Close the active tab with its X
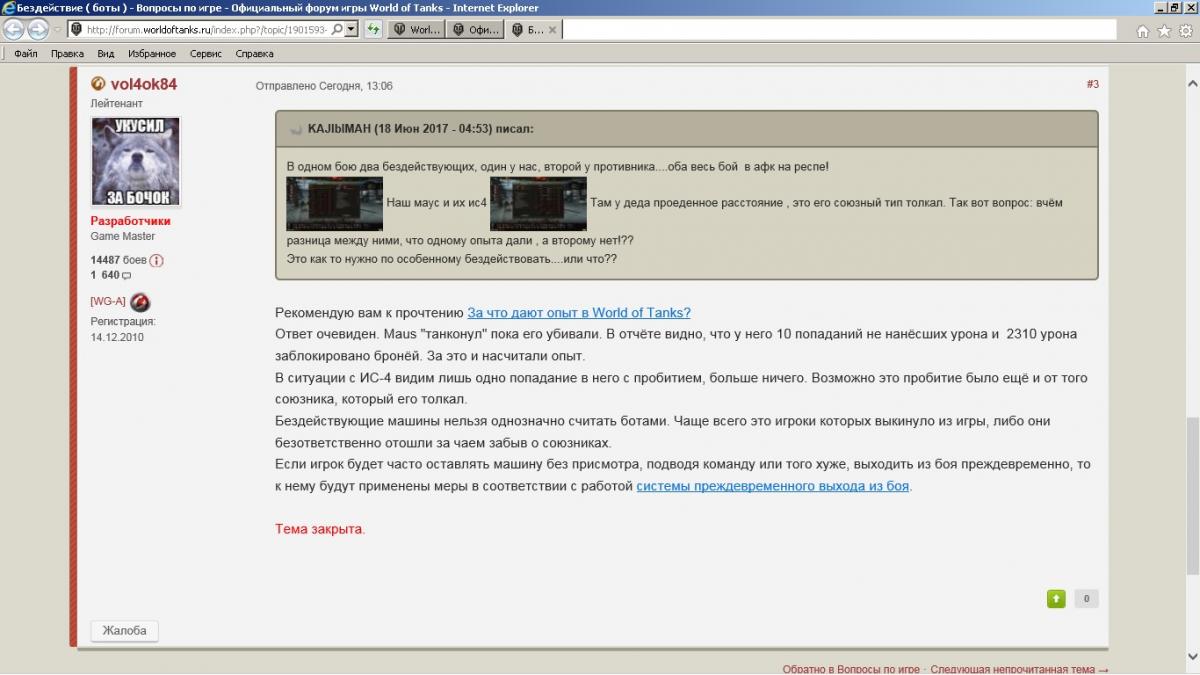 pos(552,30)
